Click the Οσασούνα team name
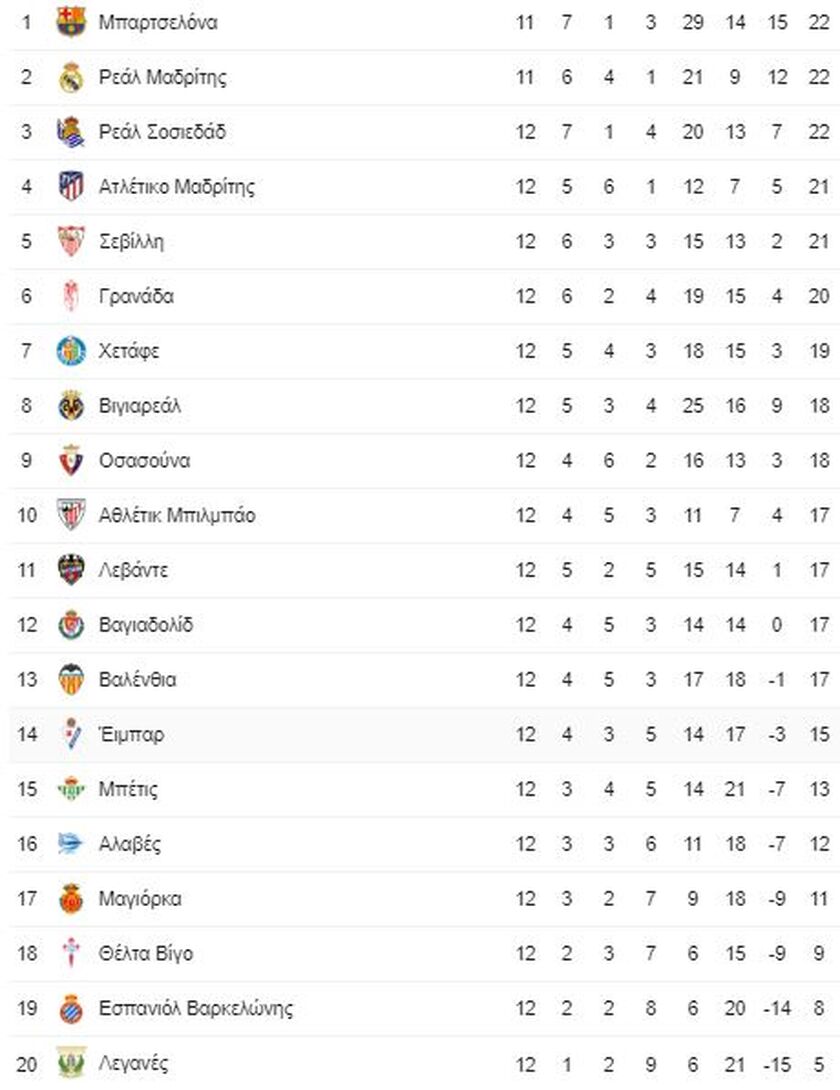Viewport: 840px width, 1090px height. [145, 460]
